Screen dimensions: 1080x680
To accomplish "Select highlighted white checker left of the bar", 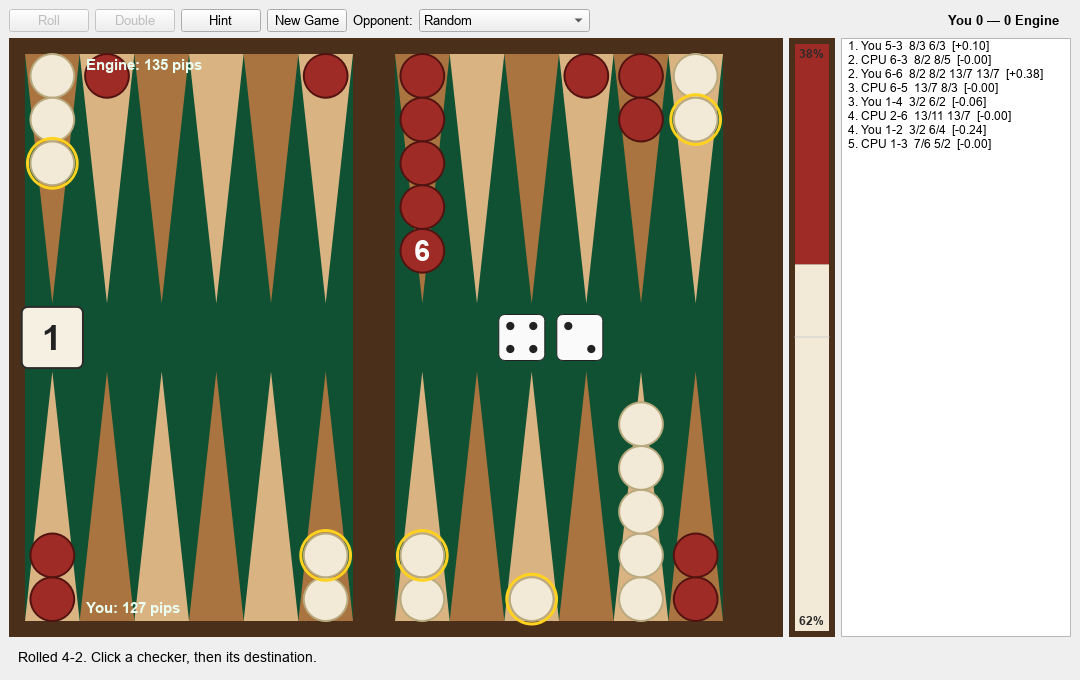I will 326,555.
